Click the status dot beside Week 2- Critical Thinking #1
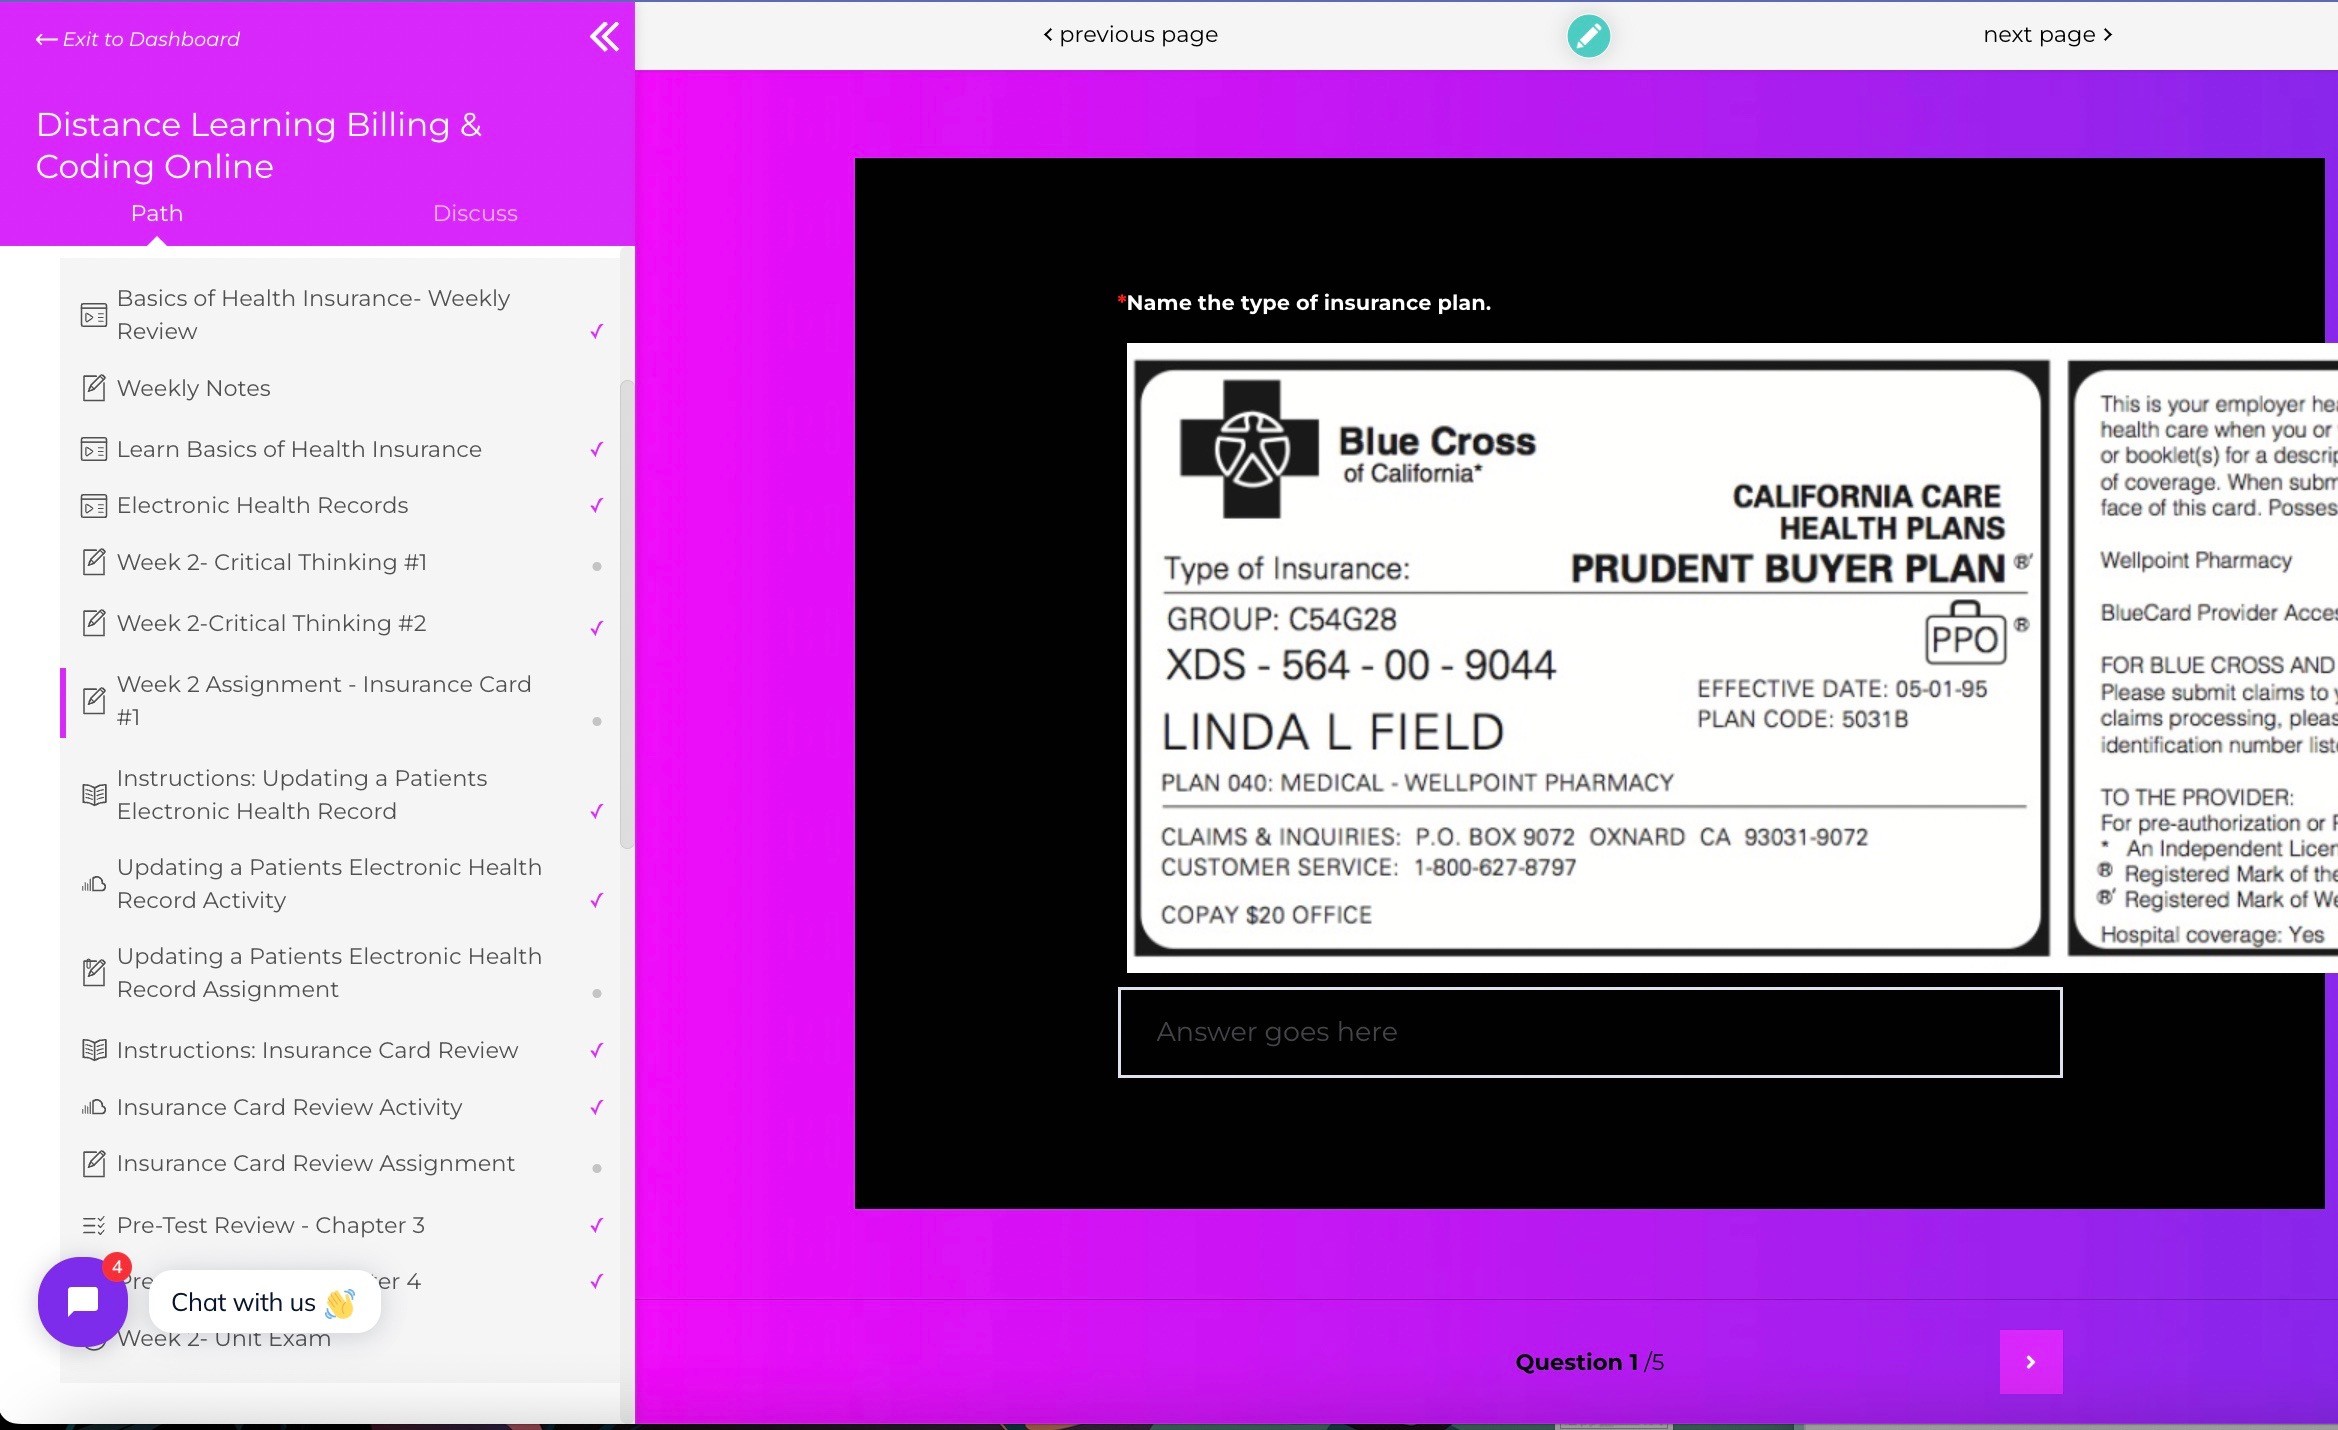The height and width of the screenshot is (1430, 2338). pos(597,566)
